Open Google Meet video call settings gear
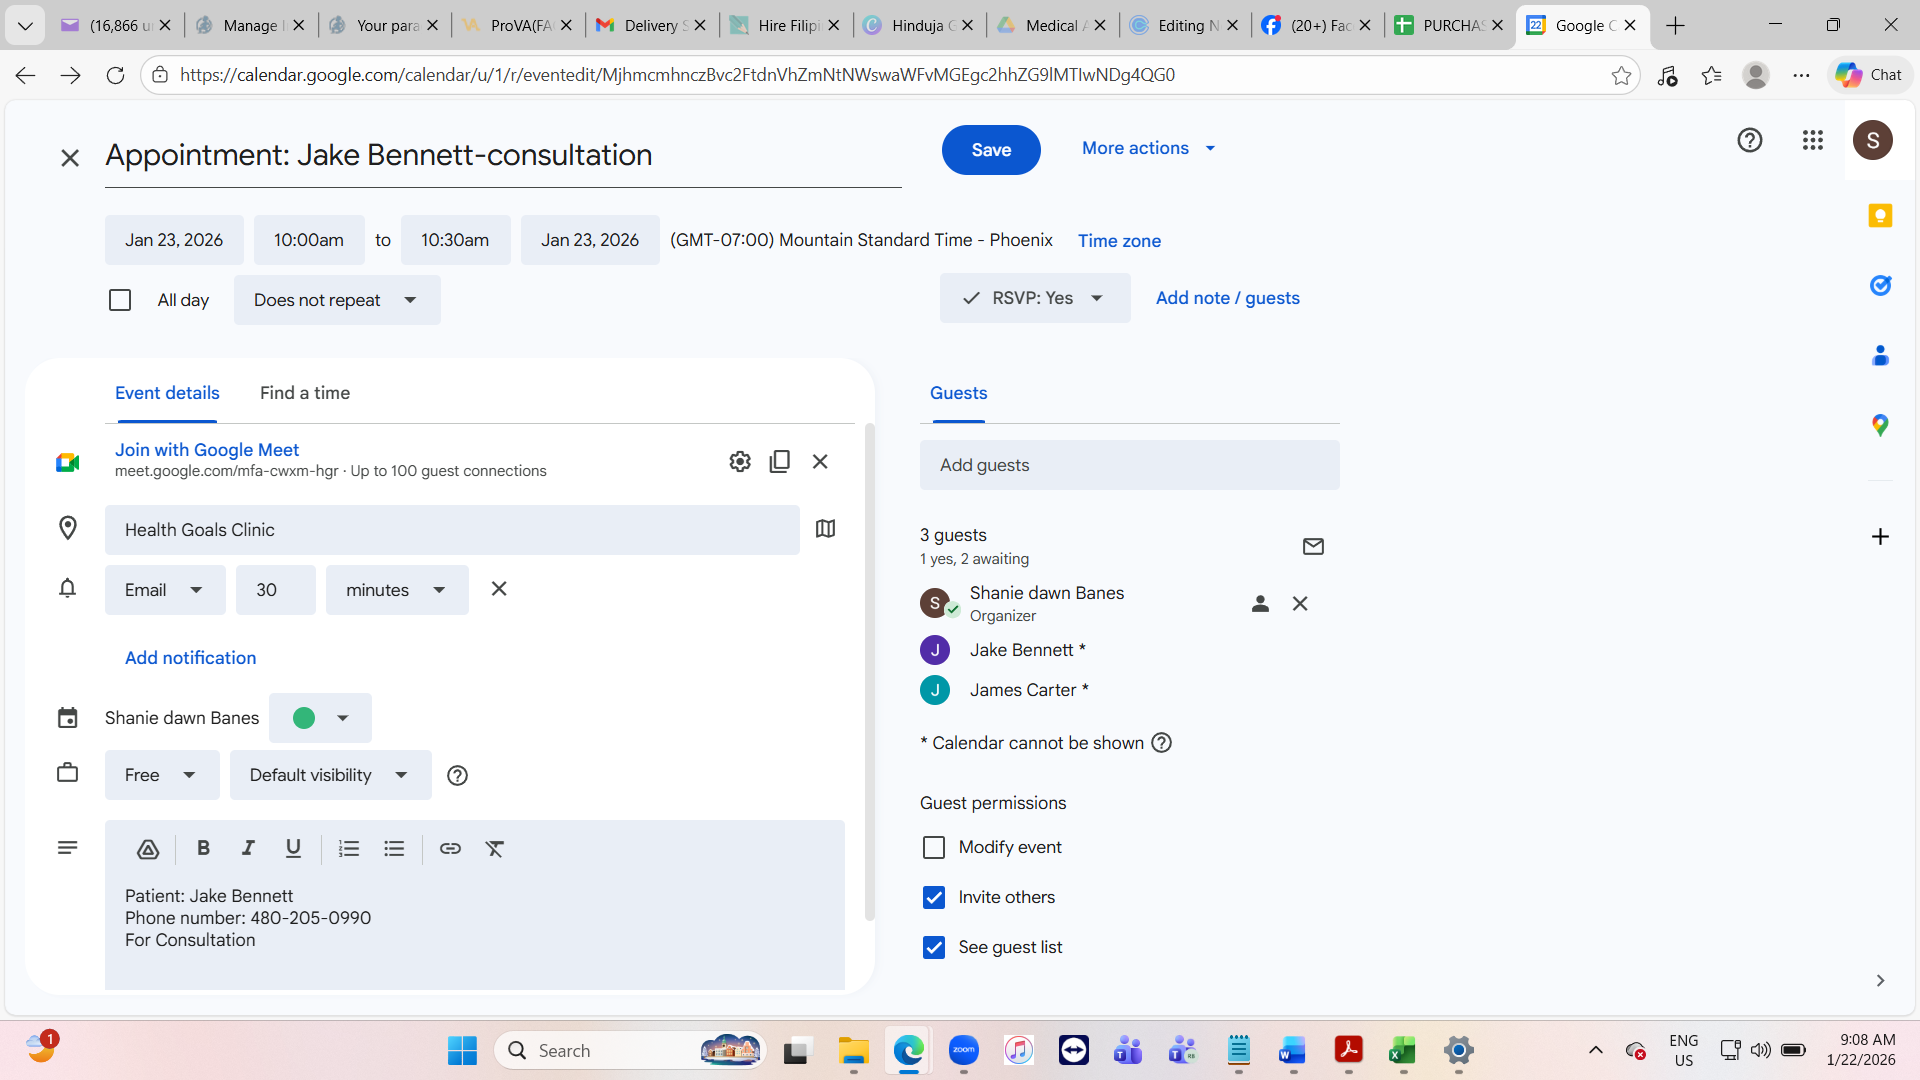1920x1080 pixels. coord(739,461)
